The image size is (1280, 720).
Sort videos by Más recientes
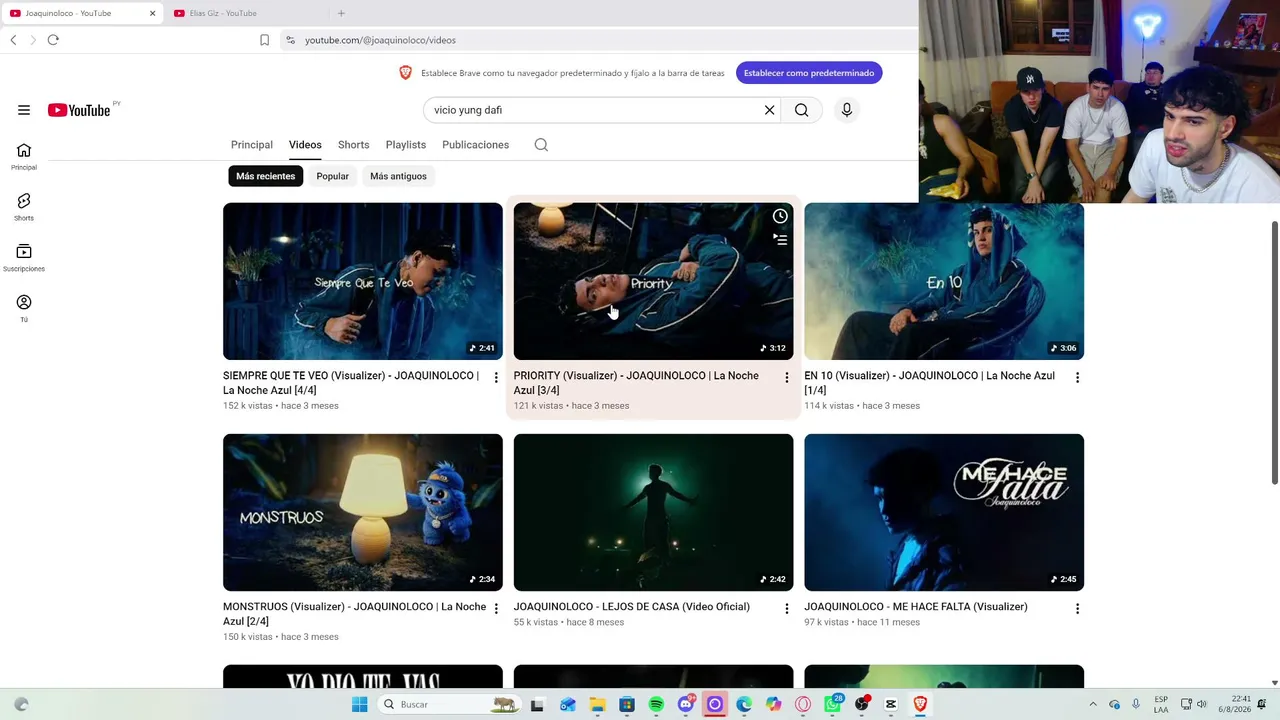tap(266, 176)
